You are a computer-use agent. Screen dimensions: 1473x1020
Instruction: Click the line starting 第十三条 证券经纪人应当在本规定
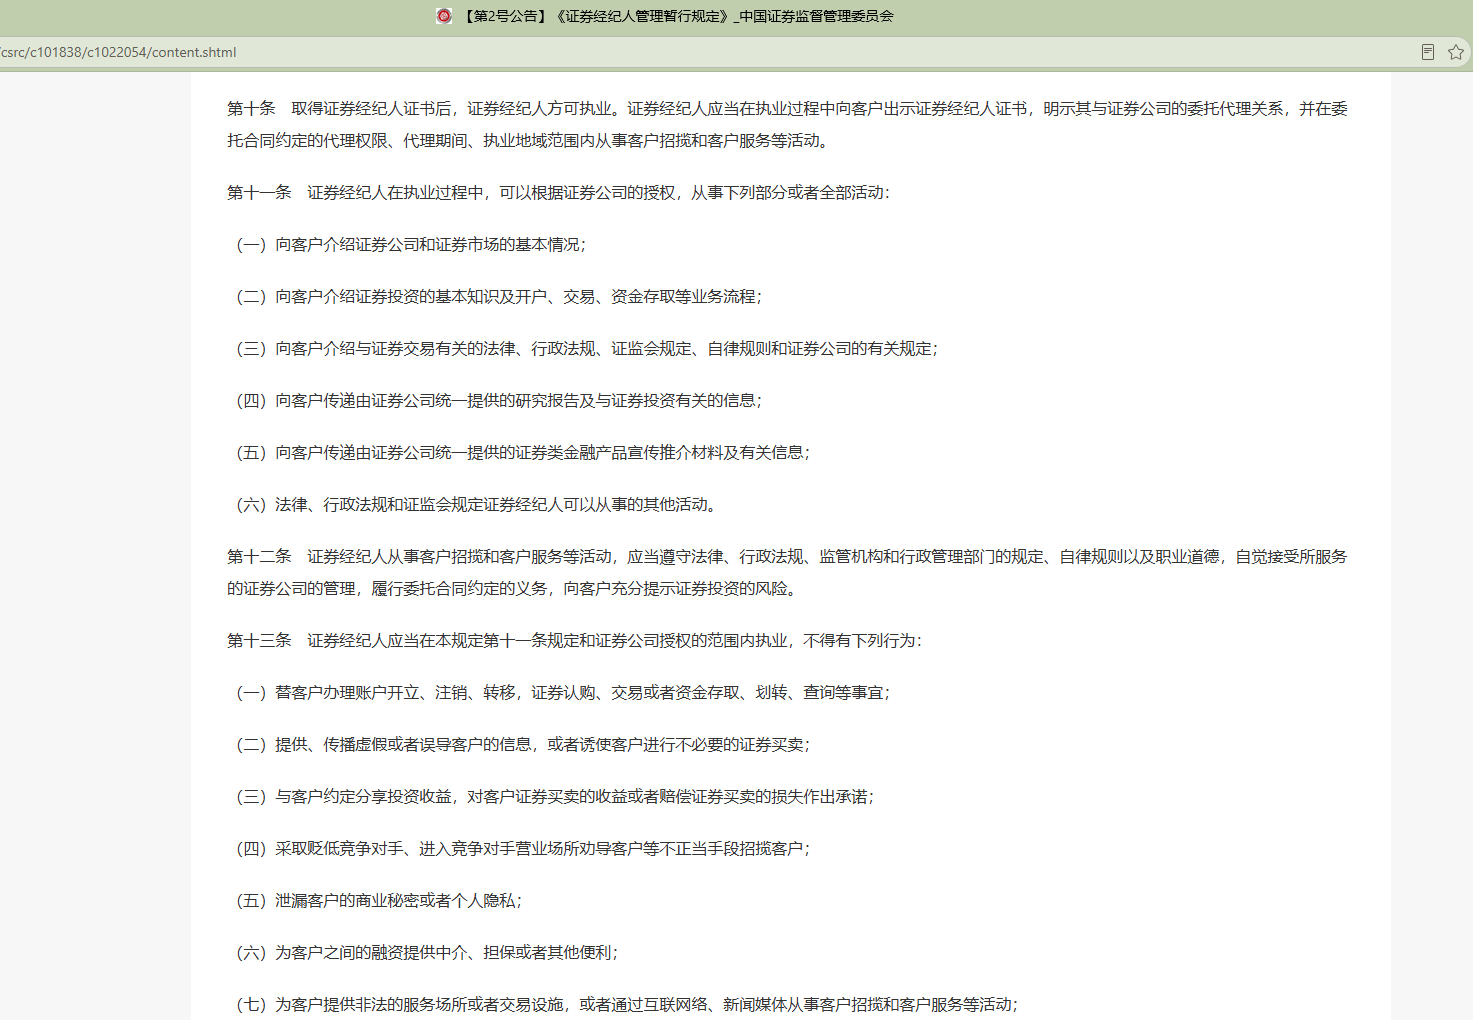click(574, 640)
